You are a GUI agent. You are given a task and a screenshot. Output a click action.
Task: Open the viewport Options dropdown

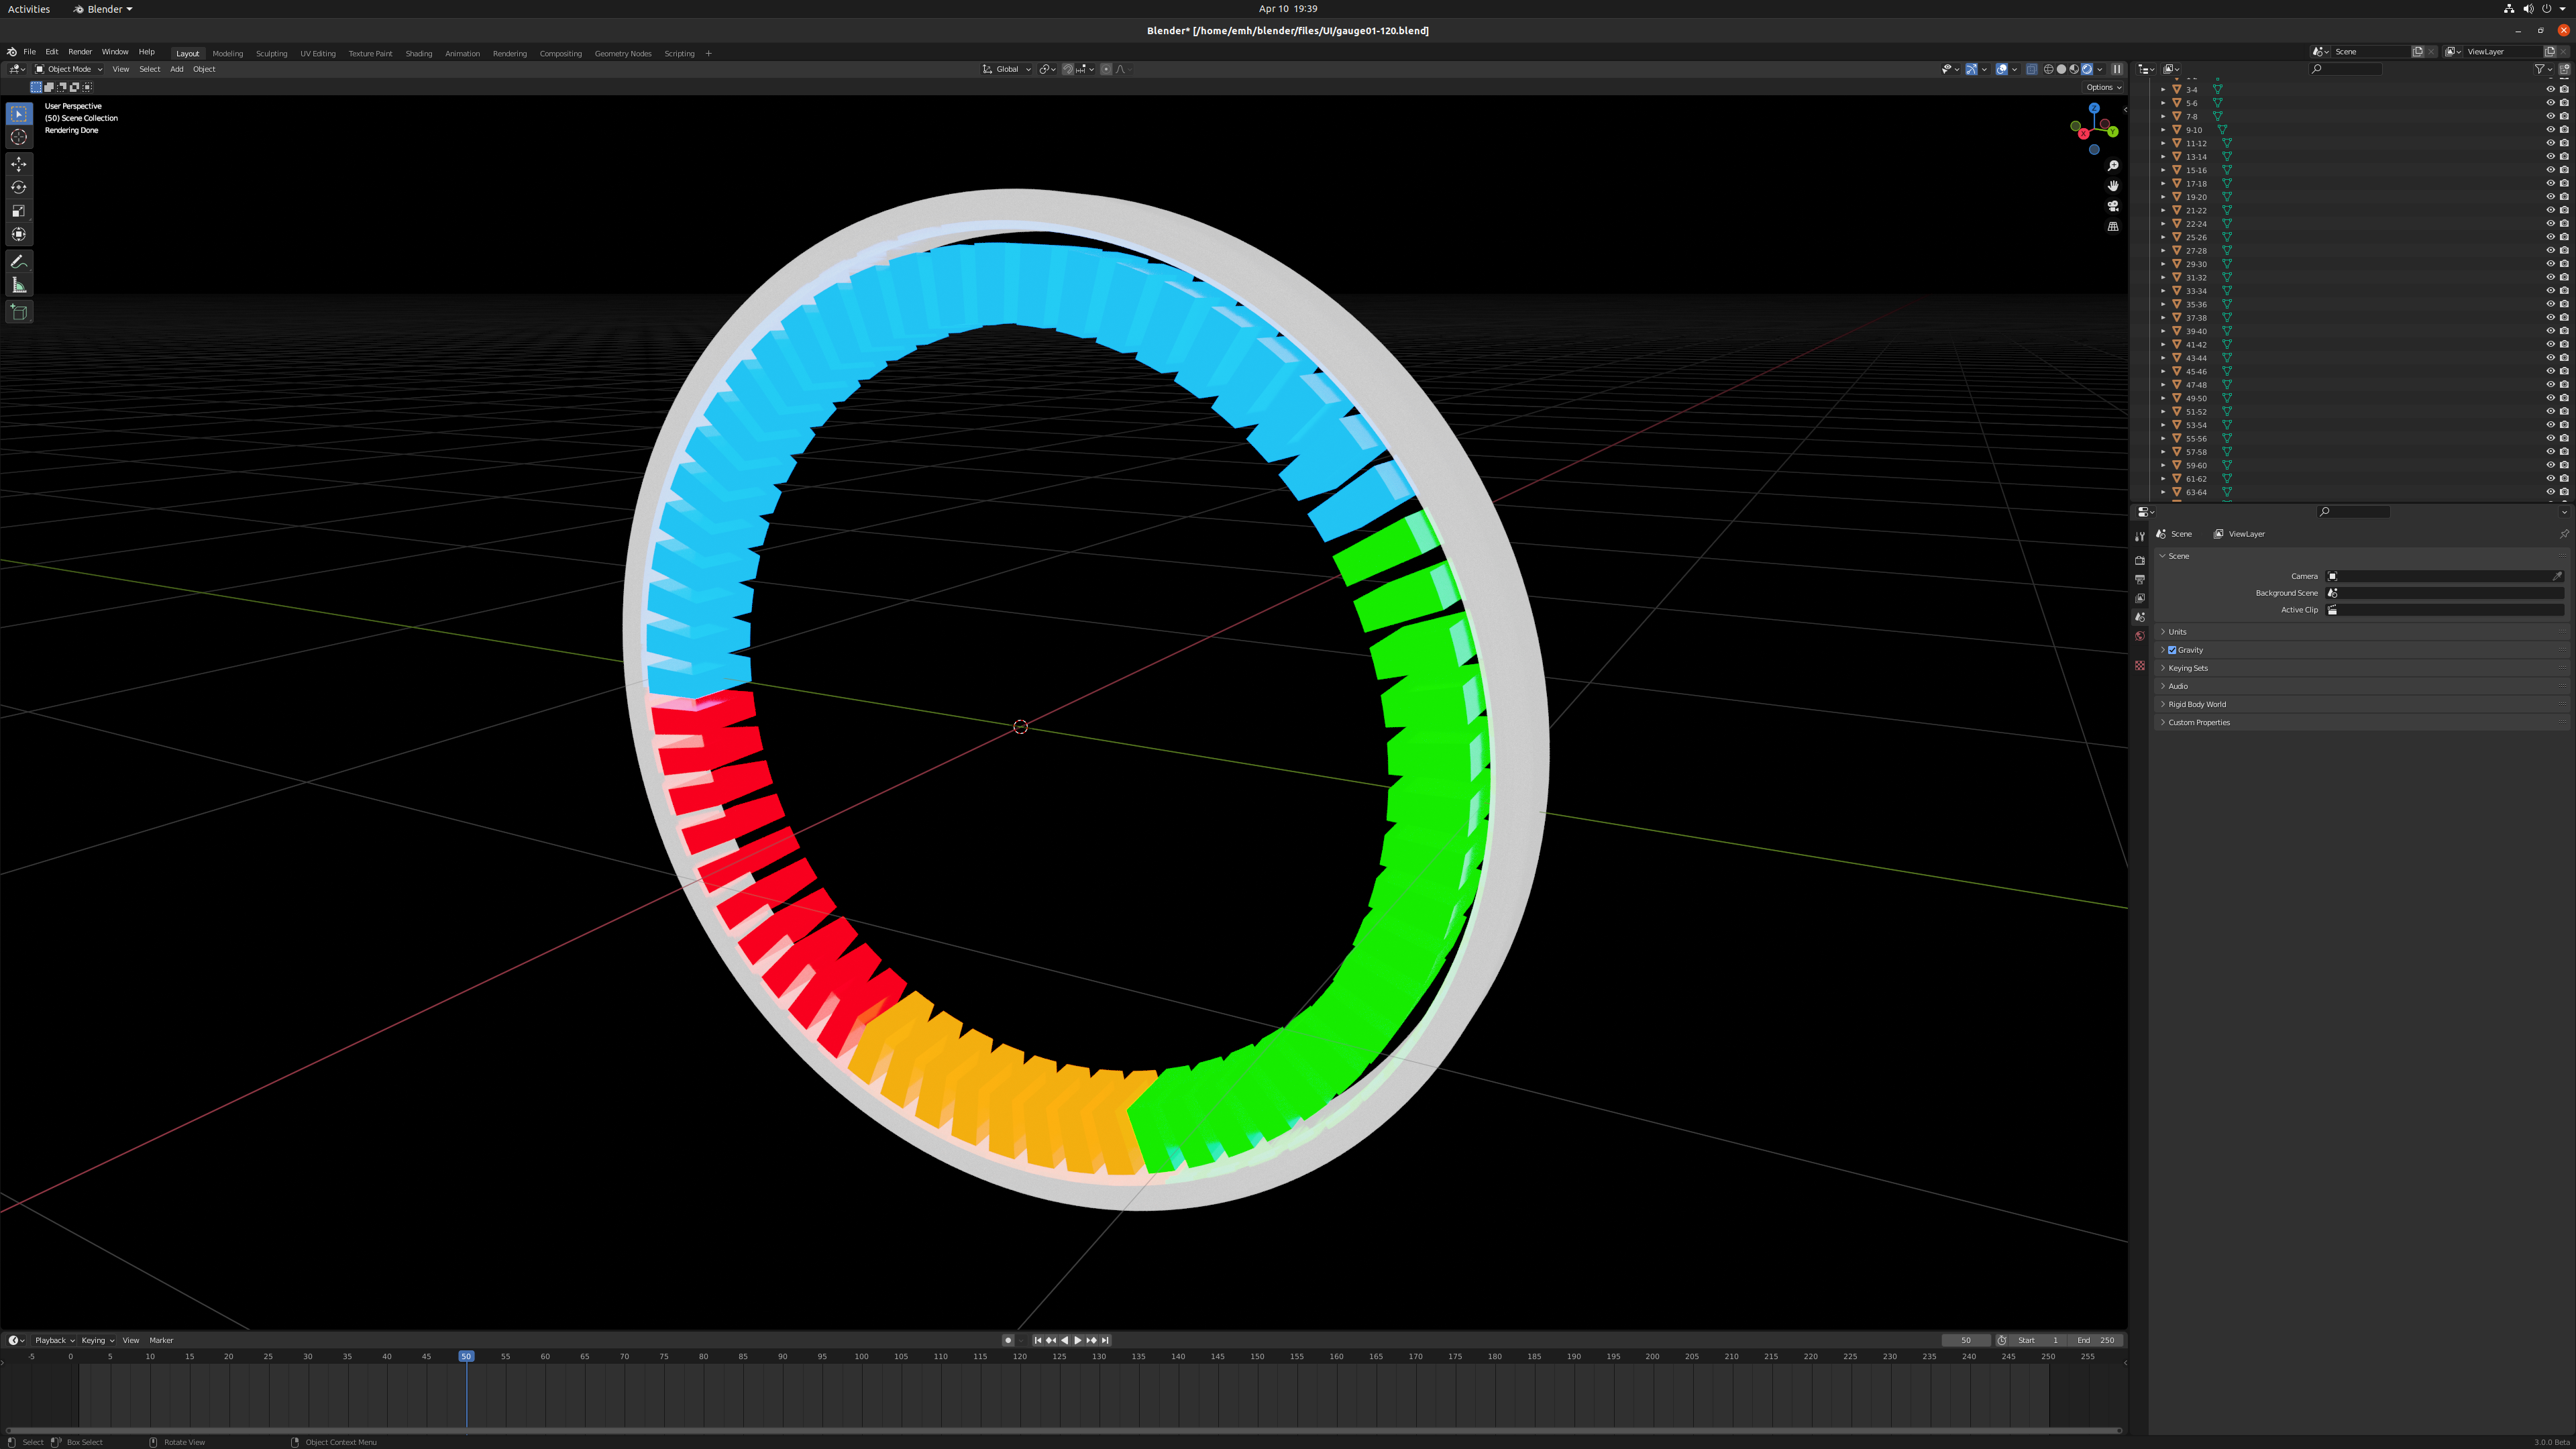point(2104,87)
